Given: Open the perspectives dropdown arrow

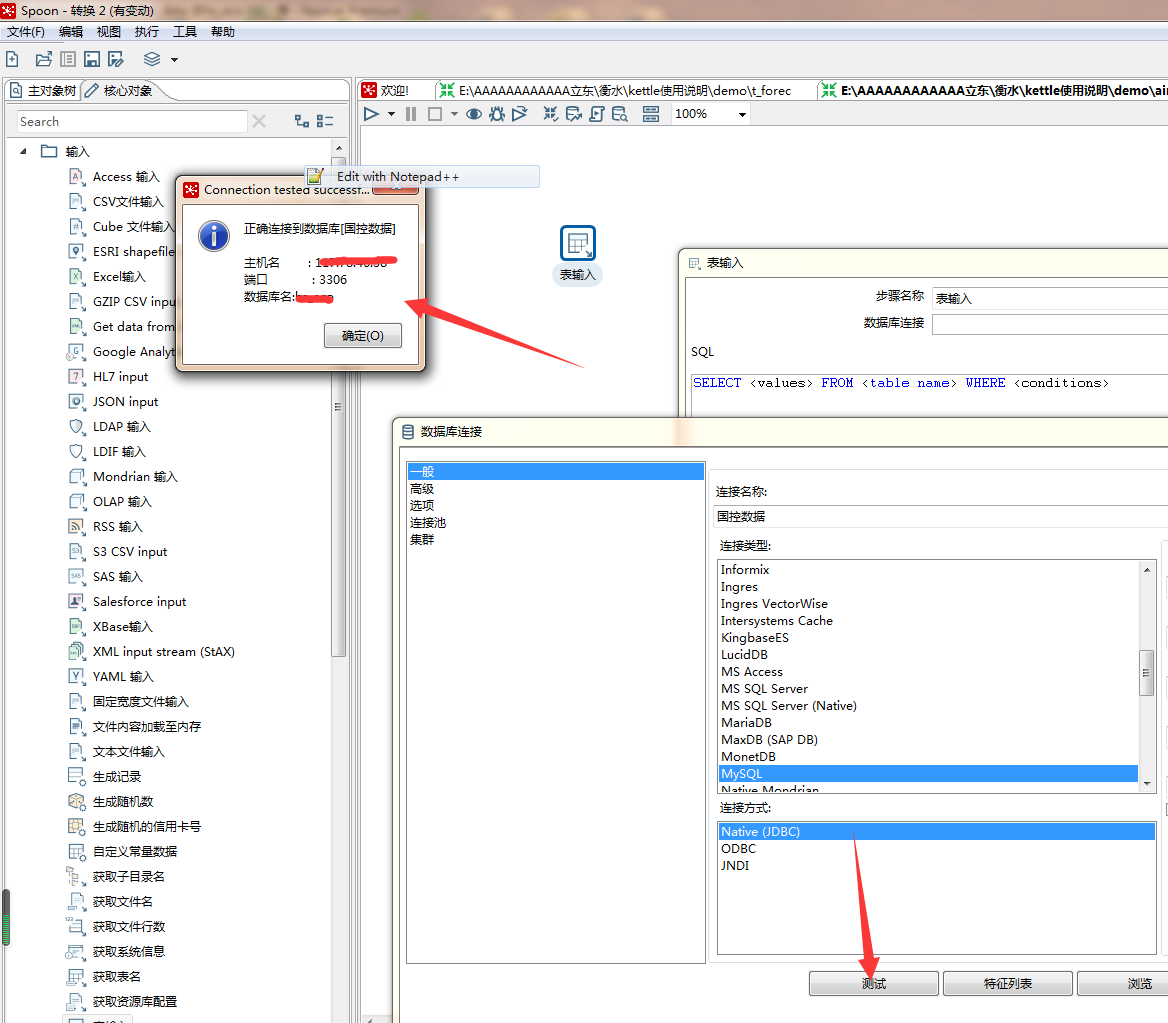Looking at the screenshot, I should [174, 60].
